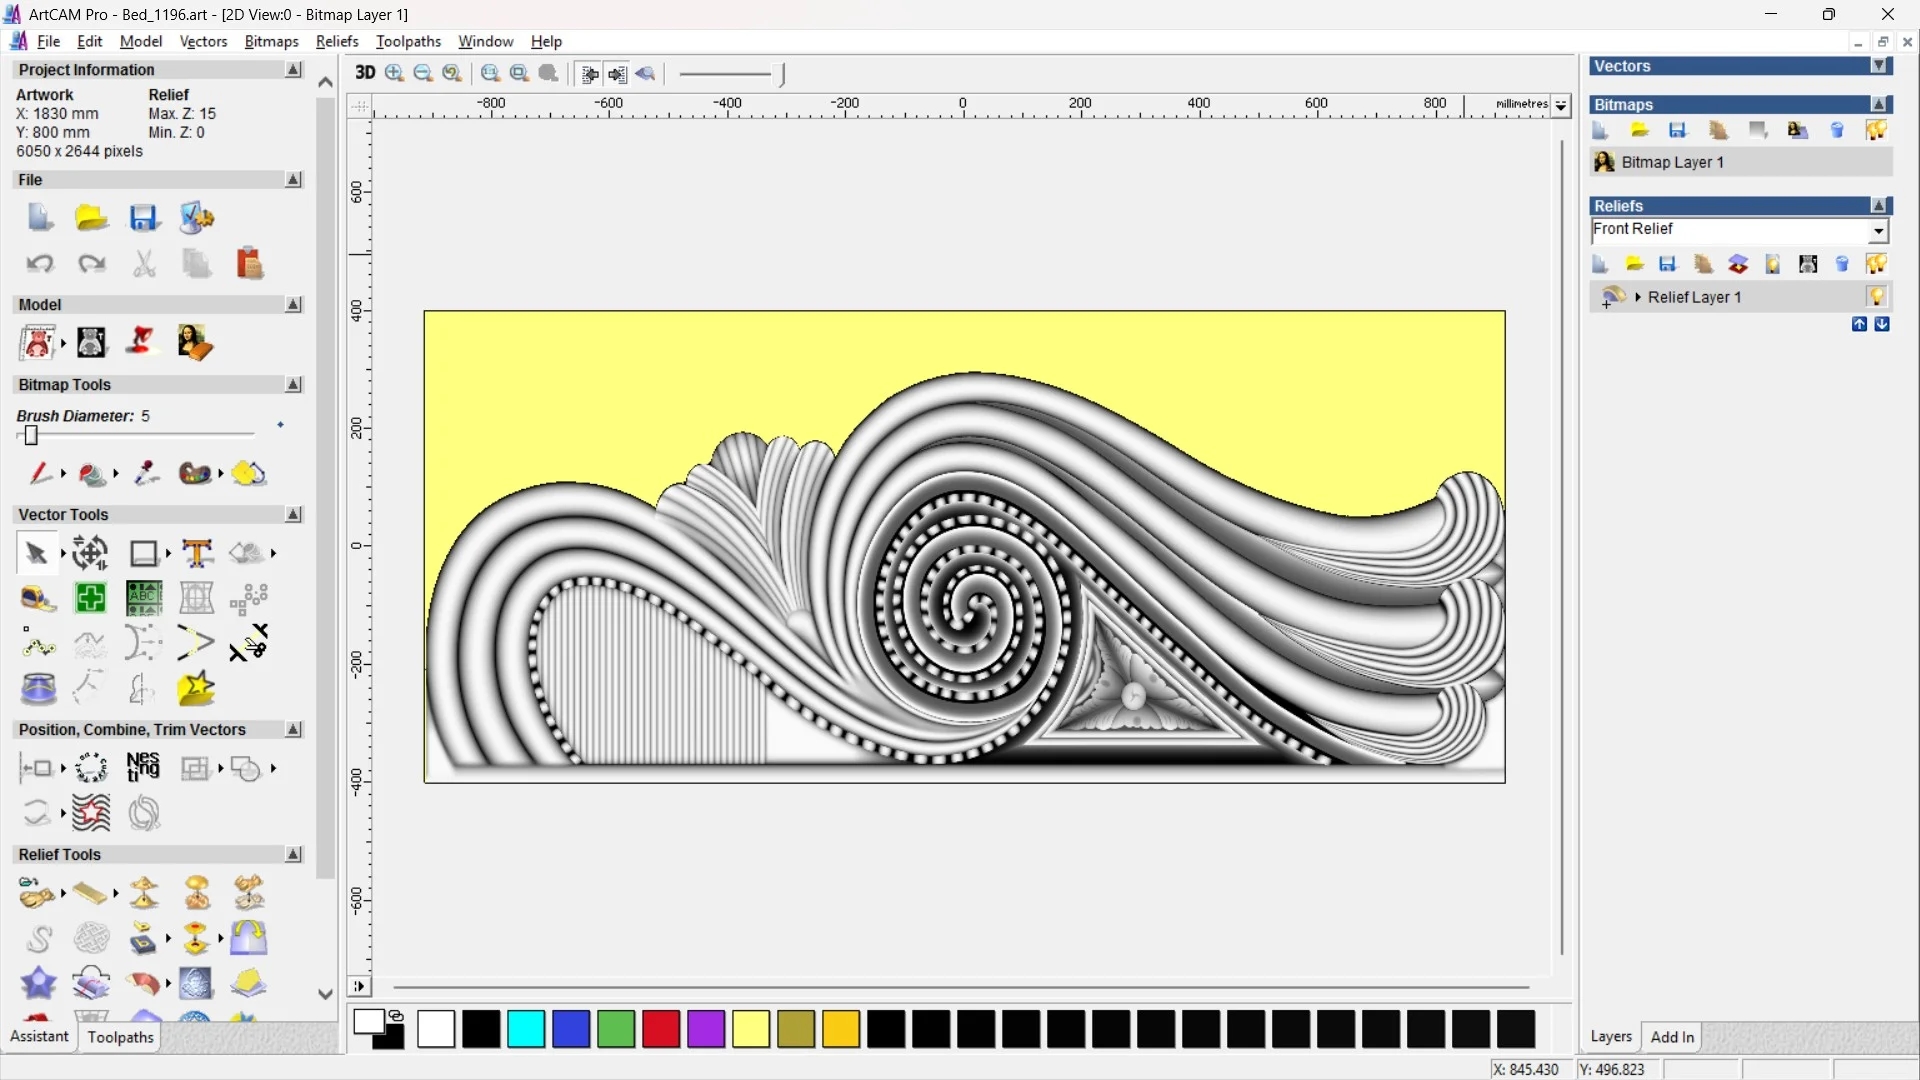This screenshot has width=1920, height=1080.
Task: Toggle all relief layers visibility lightbulb
Action: pyautogui.click(x=1876, y=264)
